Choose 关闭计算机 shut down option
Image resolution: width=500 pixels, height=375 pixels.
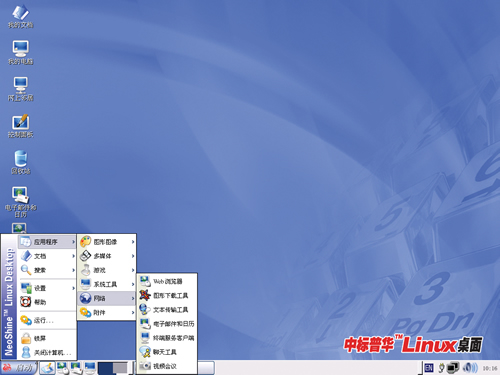point(47,352)
